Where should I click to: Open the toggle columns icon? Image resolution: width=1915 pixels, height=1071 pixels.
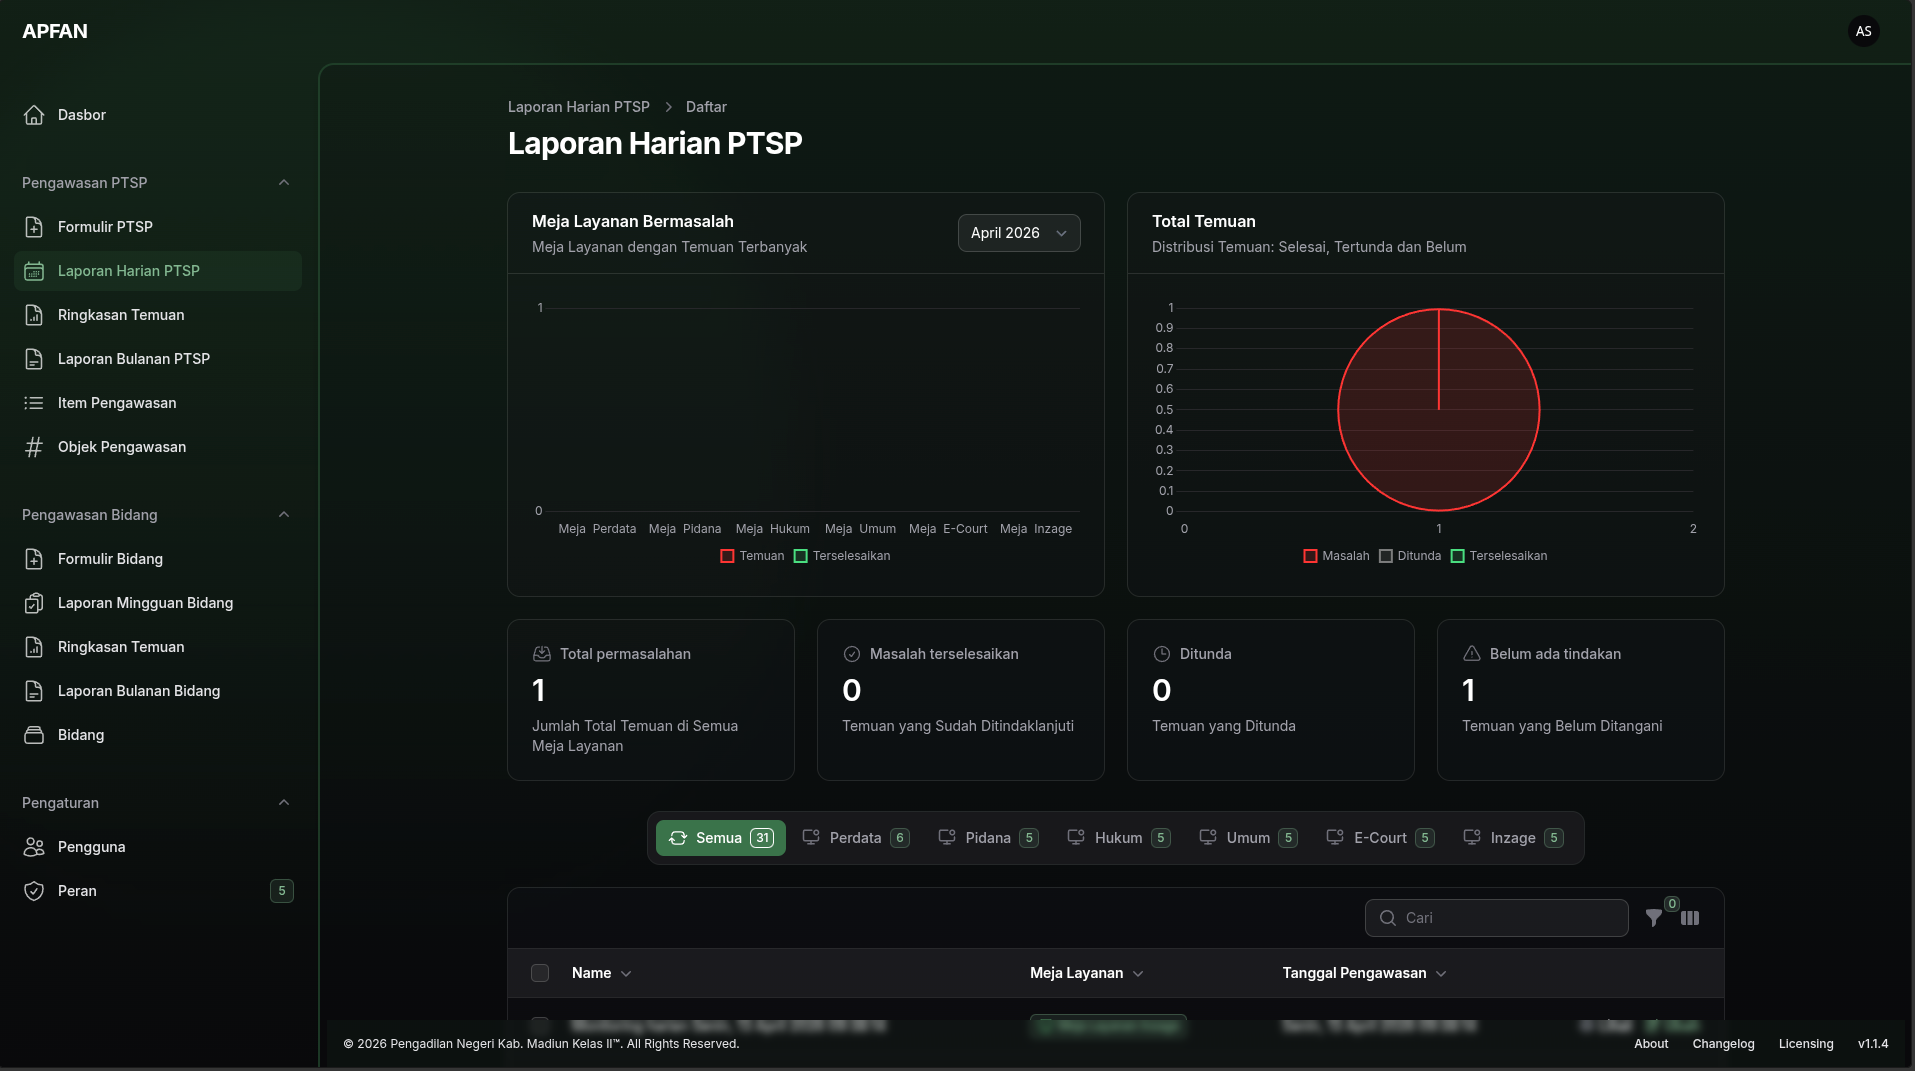(x=1690, y=918)
